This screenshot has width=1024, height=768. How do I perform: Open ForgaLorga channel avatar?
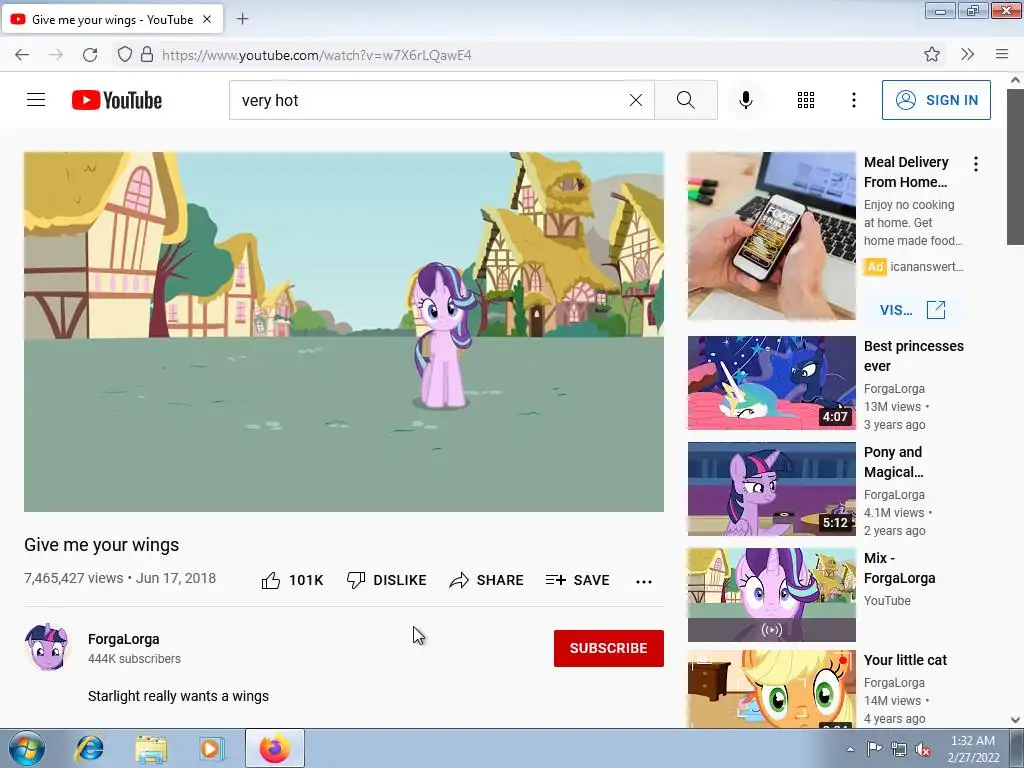pyautogui.click(x=46, y=648)
